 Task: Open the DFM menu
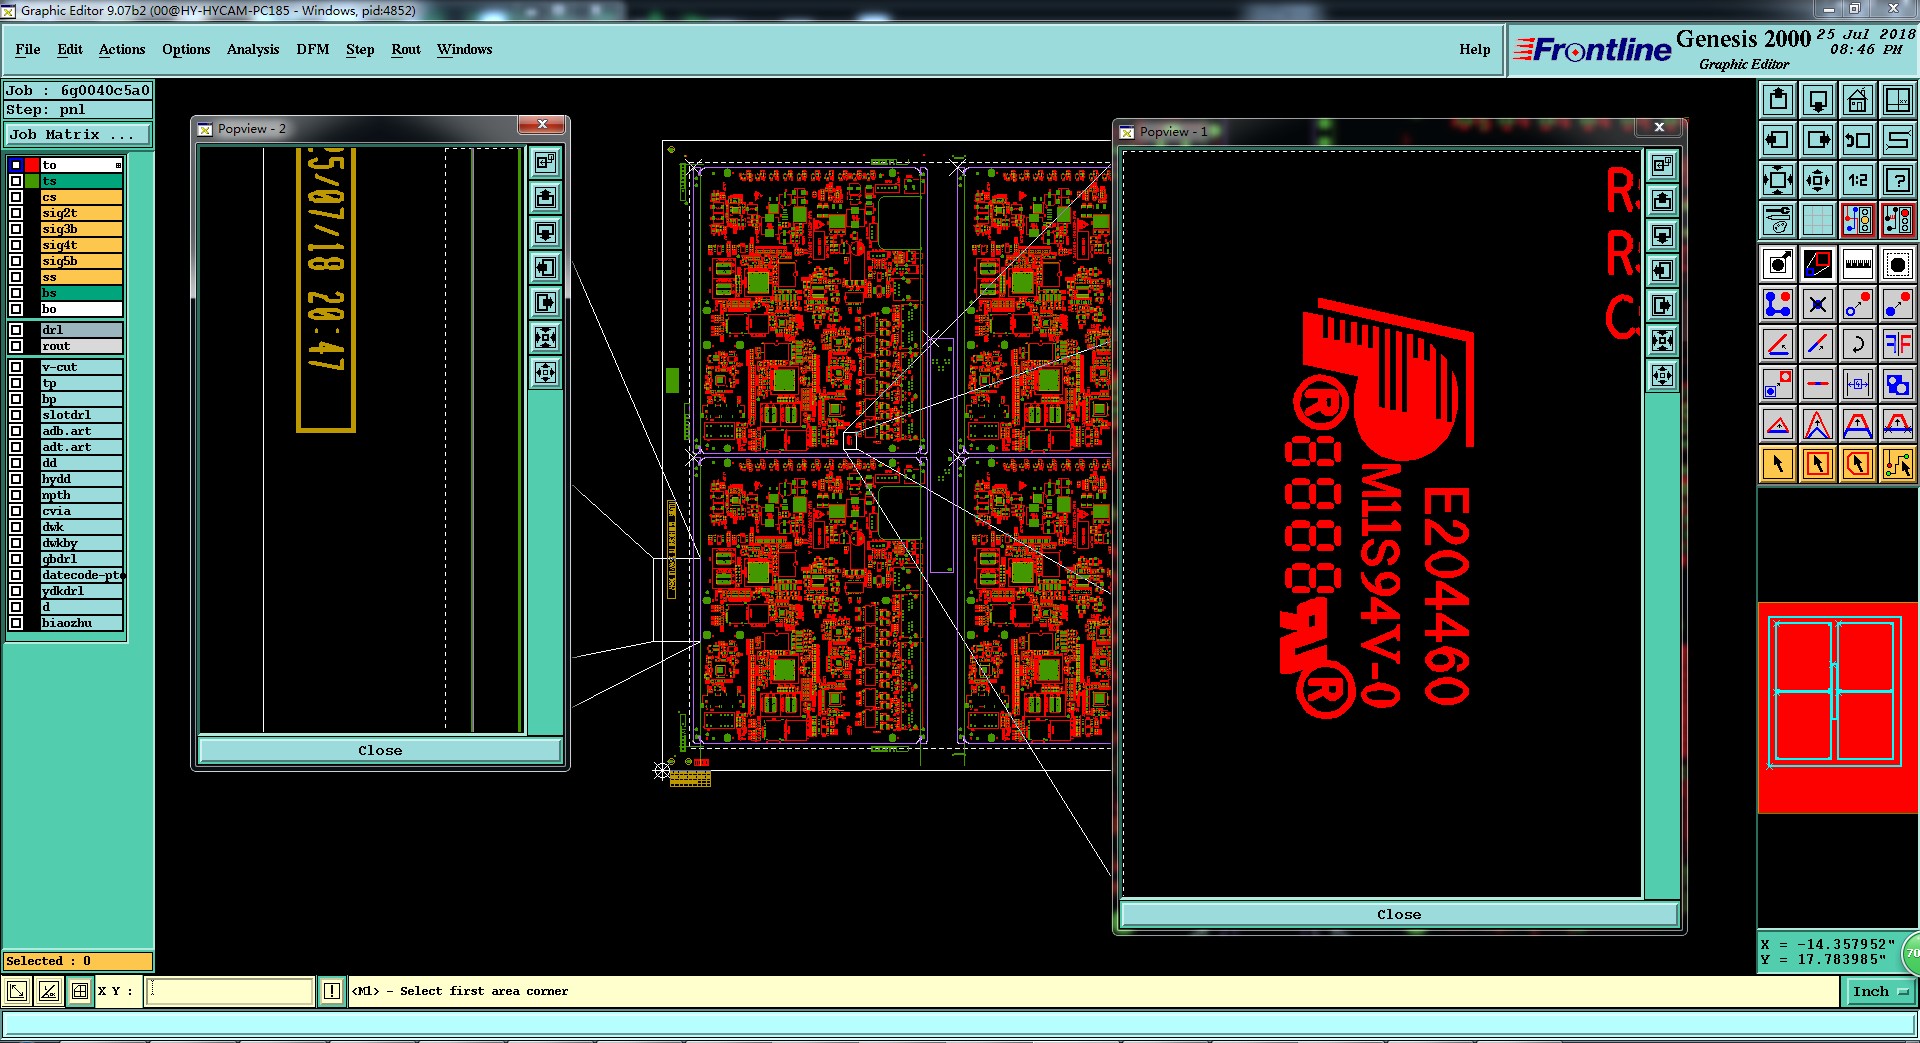click(313, 49)
